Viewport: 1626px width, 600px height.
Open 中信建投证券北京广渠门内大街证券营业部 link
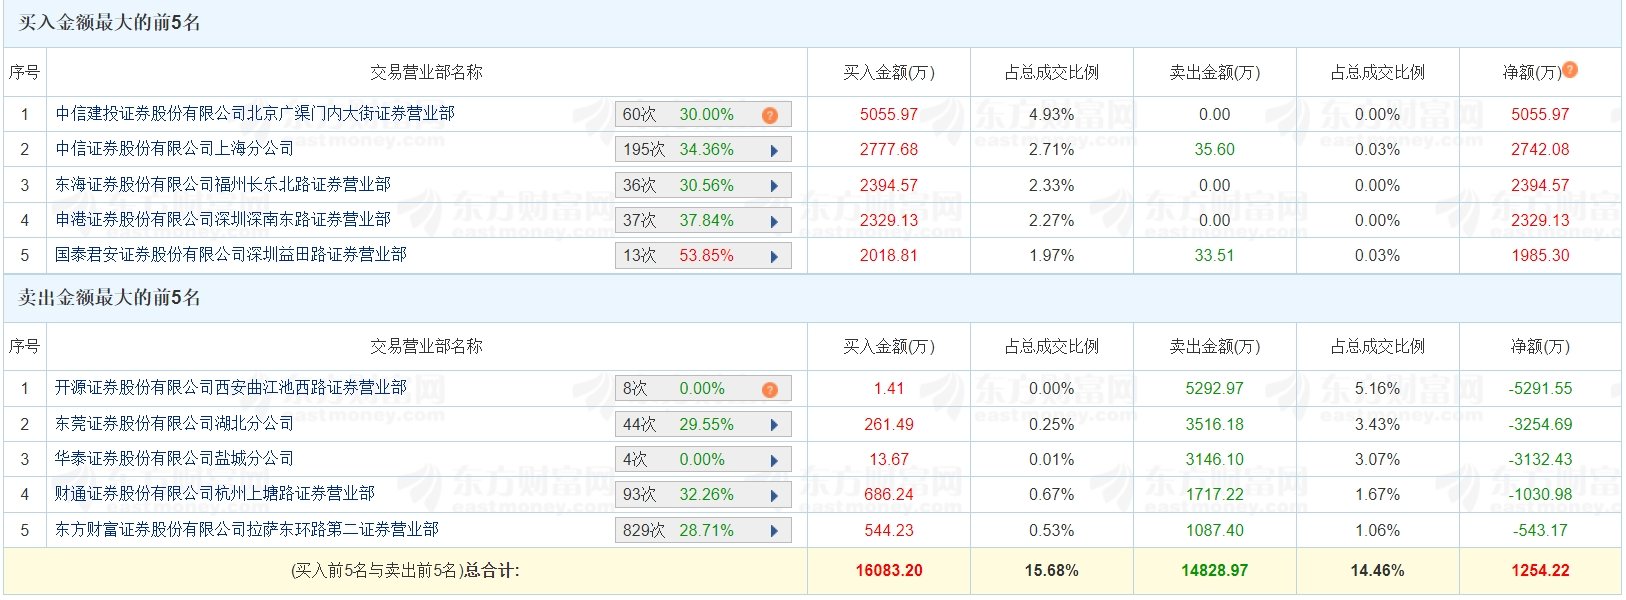(255, 114)
